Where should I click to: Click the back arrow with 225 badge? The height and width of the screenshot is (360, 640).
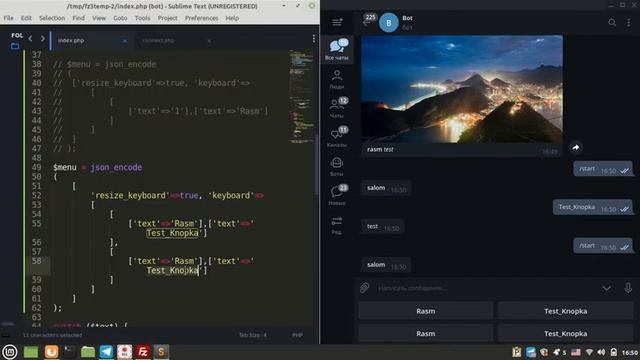point(367,21)
